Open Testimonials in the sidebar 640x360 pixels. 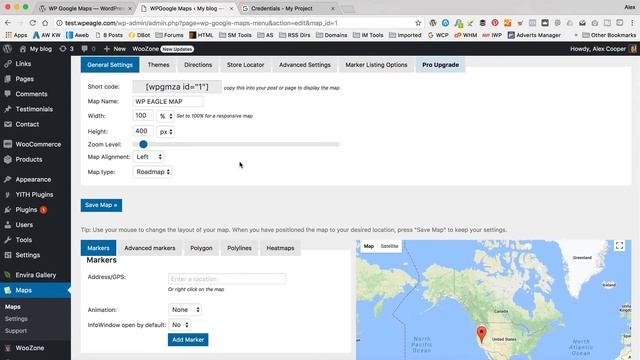[35, 109]
